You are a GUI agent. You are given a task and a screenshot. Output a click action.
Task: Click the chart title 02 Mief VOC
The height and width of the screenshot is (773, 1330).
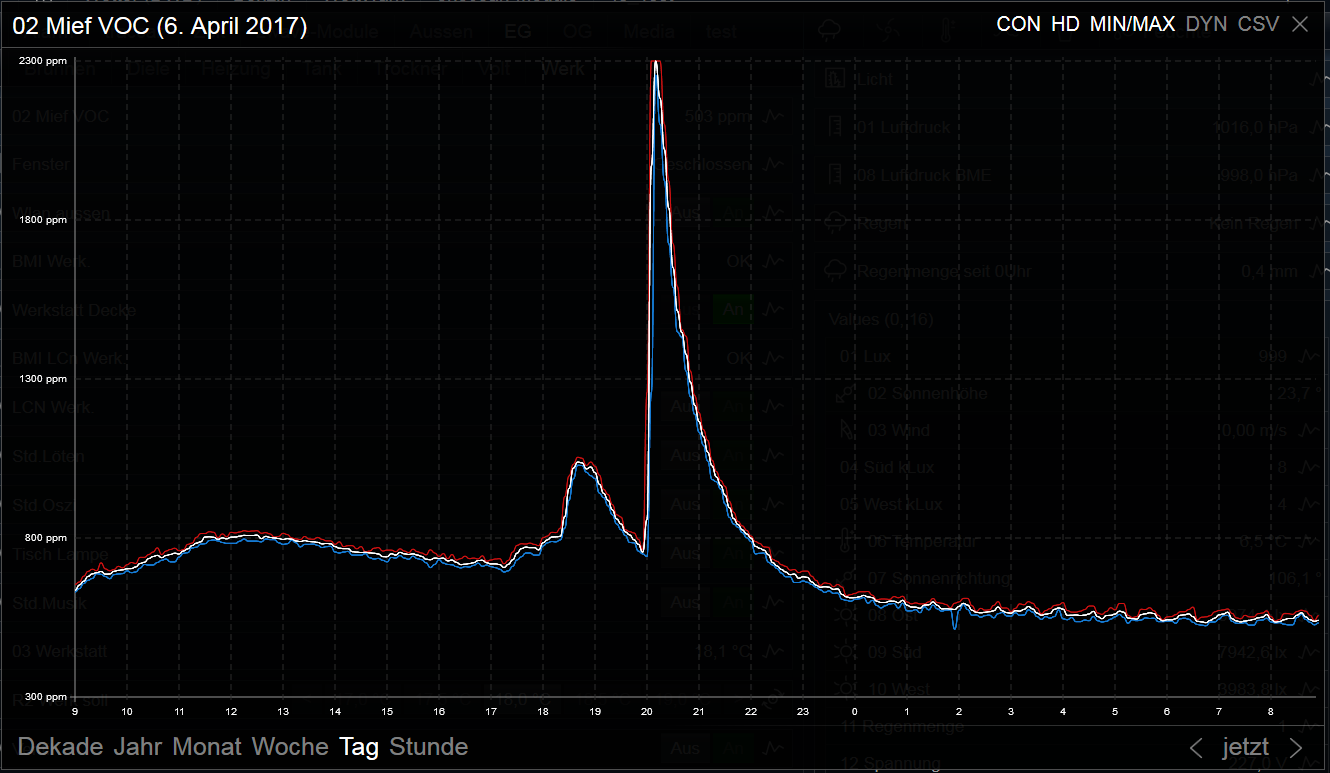tap(160, 26)
